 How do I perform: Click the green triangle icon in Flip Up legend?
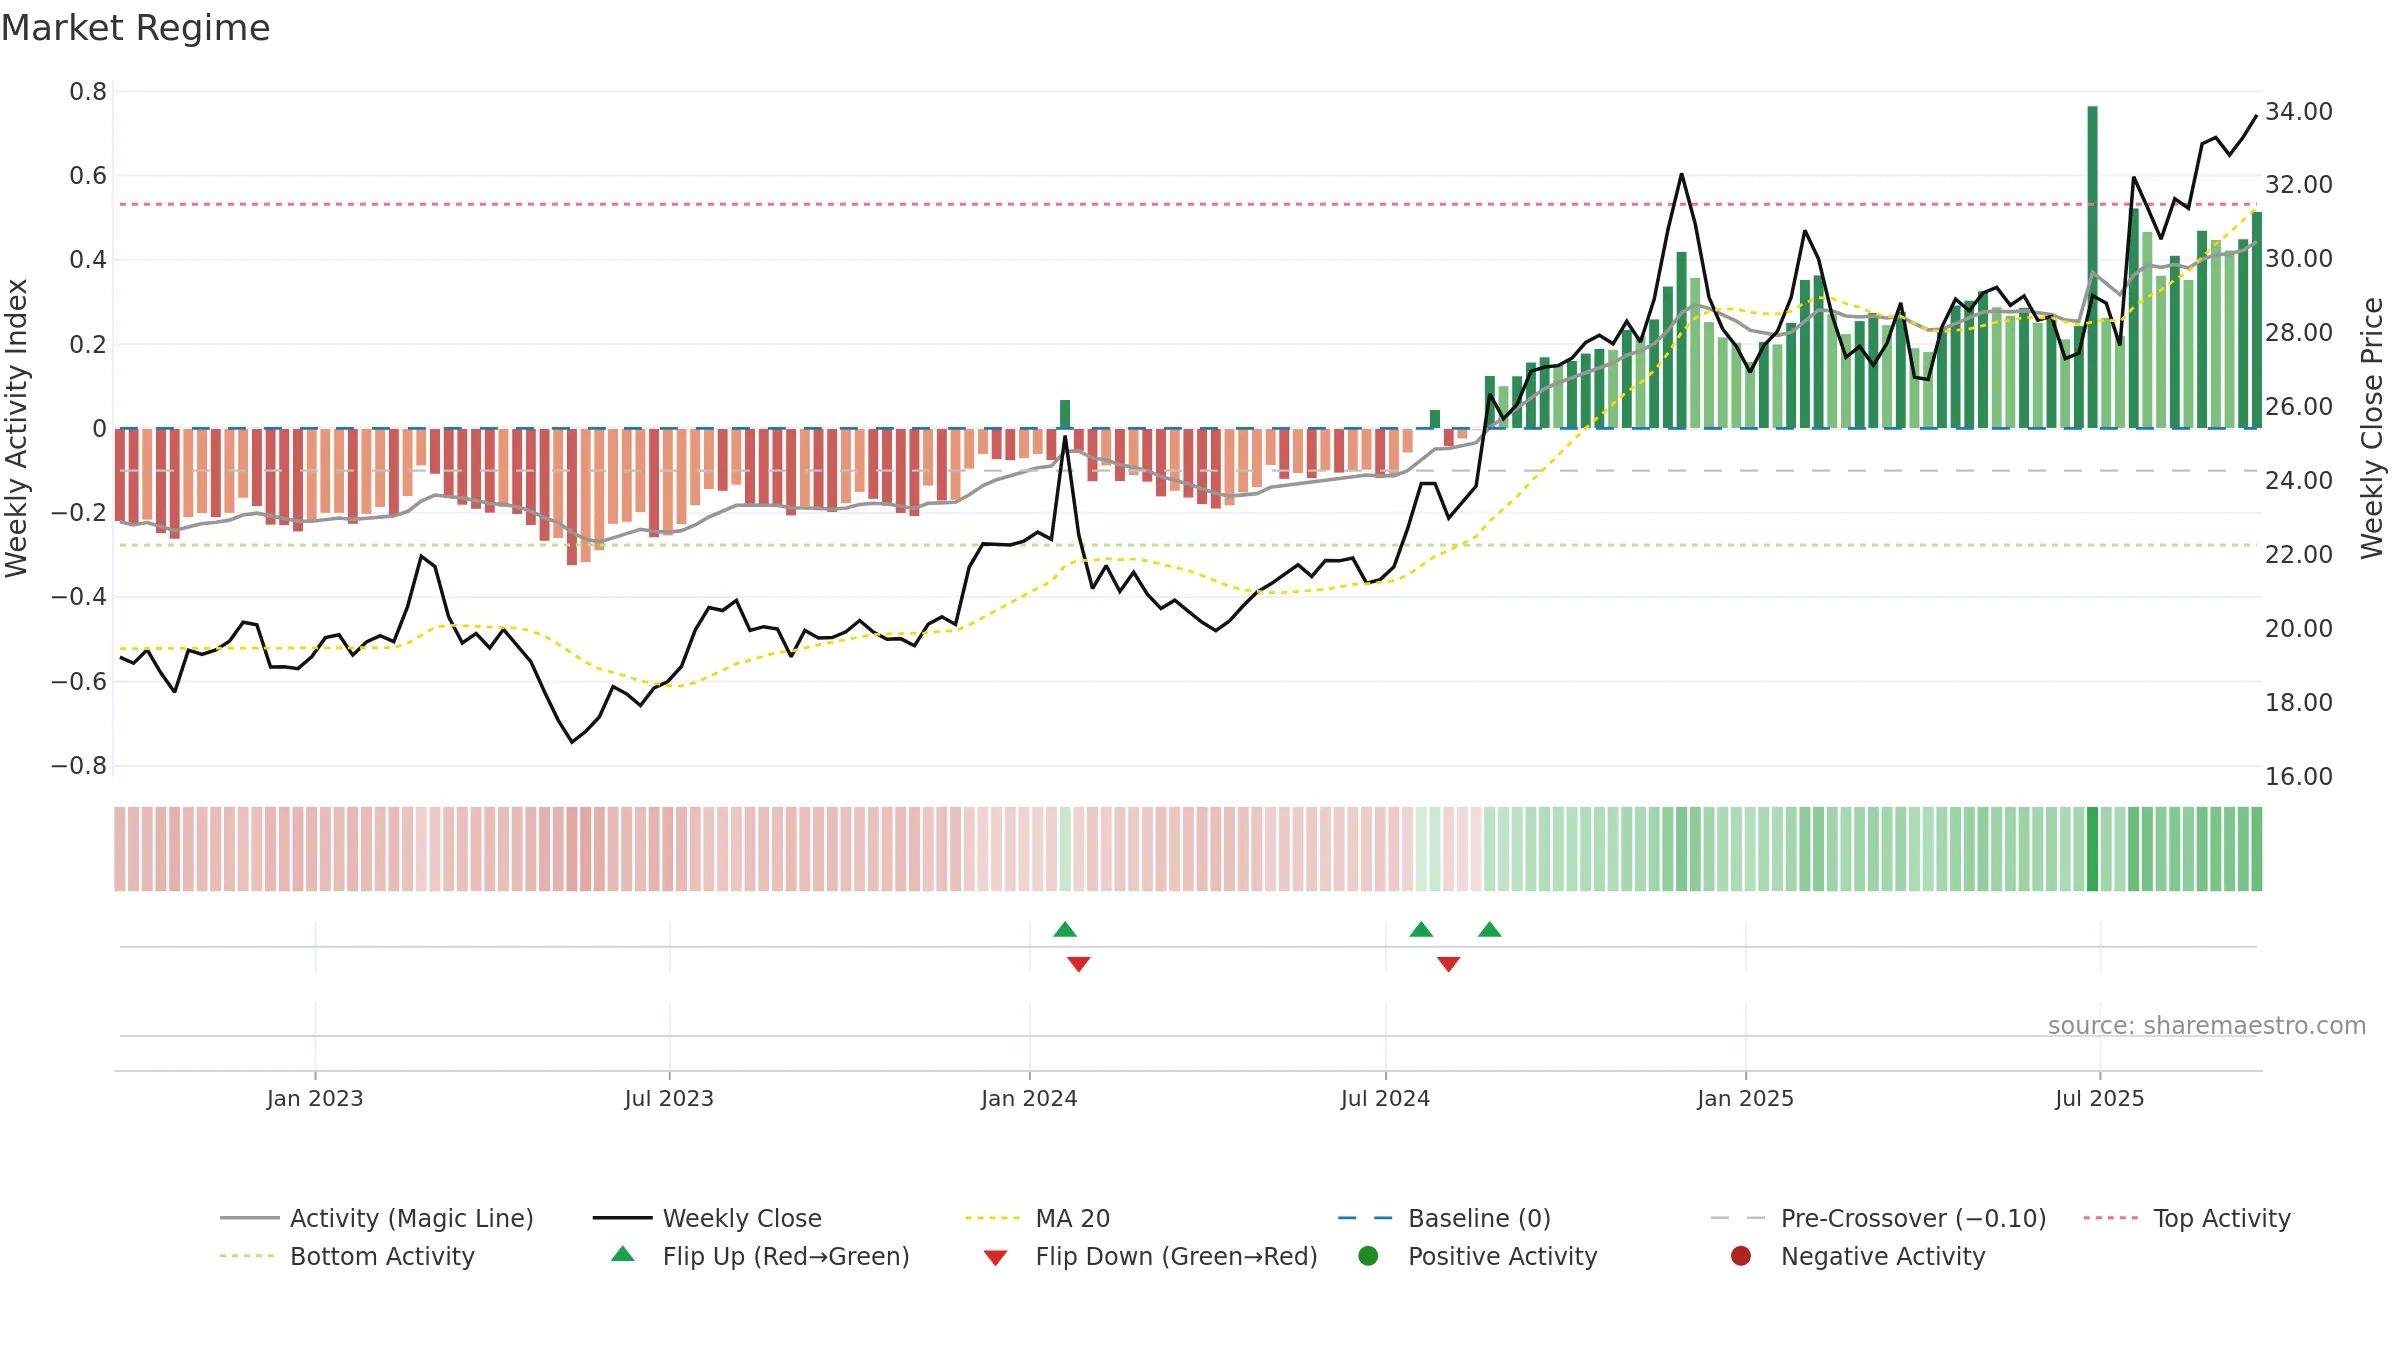[623, 1254]
